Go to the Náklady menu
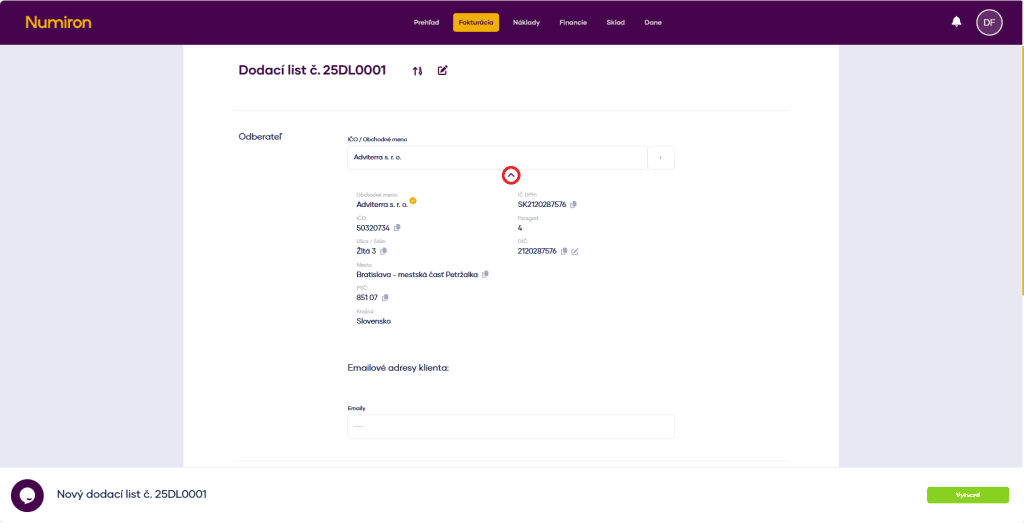 (x=526, y=22)
